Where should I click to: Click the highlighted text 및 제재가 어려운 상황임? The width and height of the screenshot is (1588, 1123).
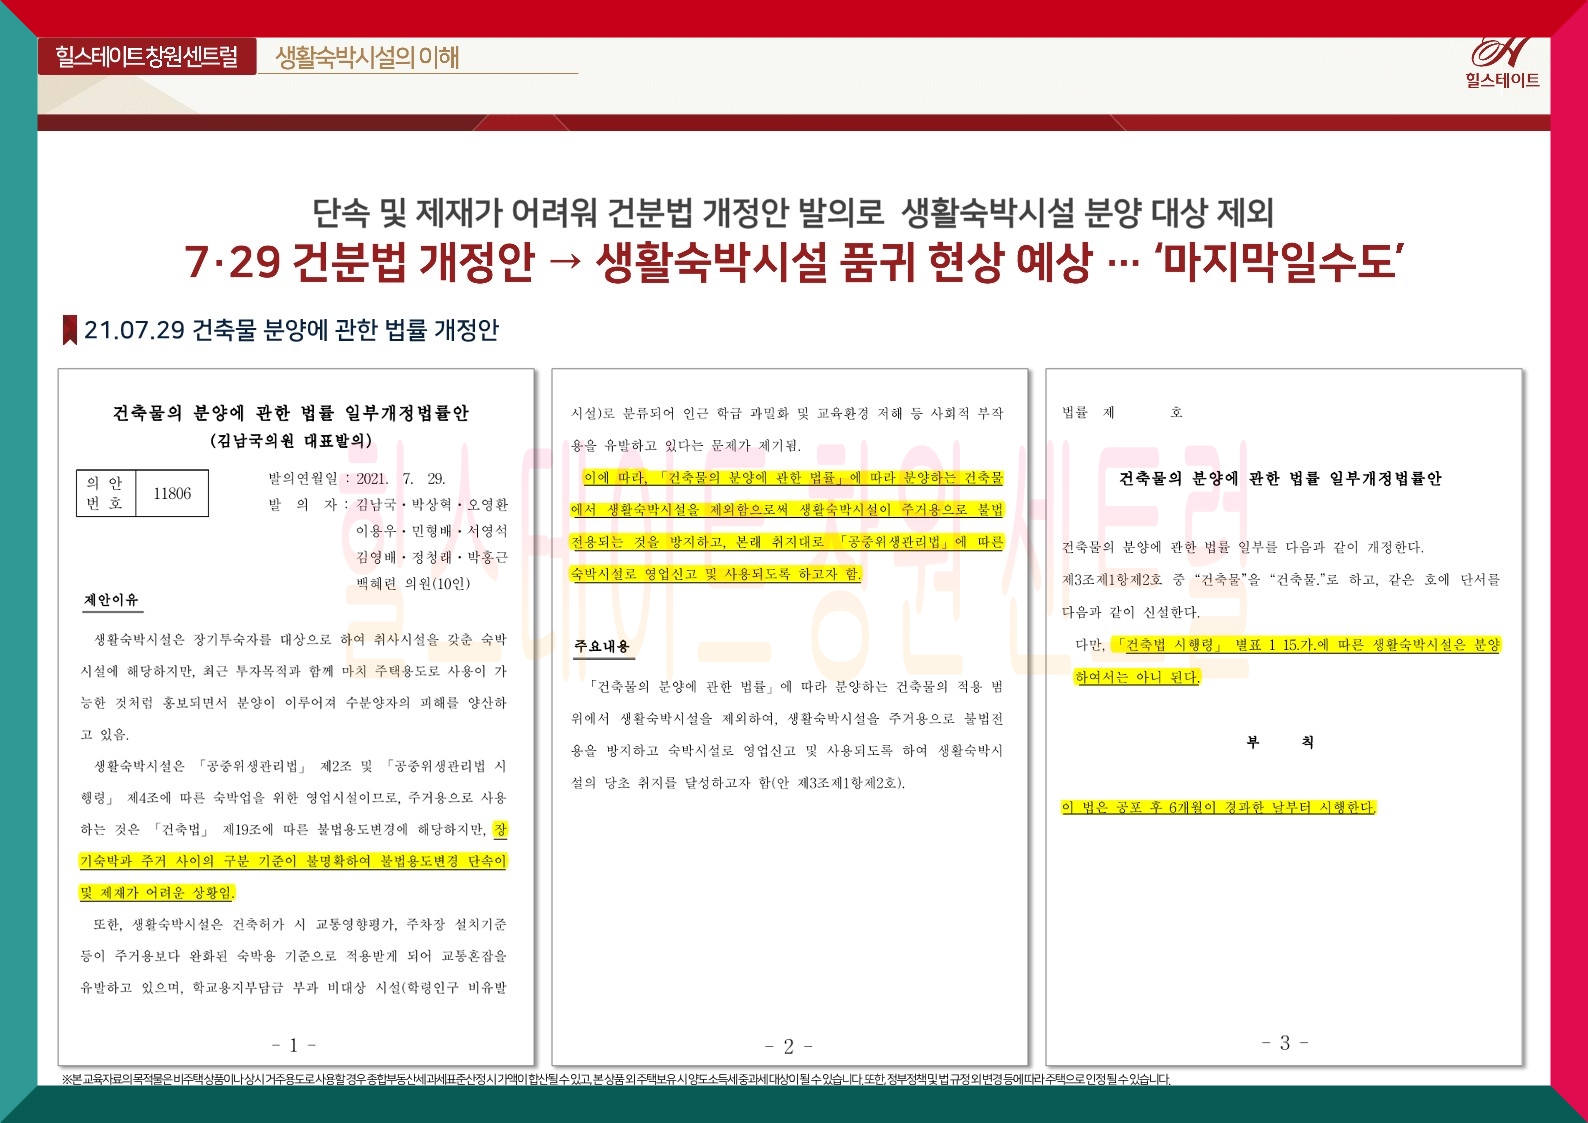point(157,892)
